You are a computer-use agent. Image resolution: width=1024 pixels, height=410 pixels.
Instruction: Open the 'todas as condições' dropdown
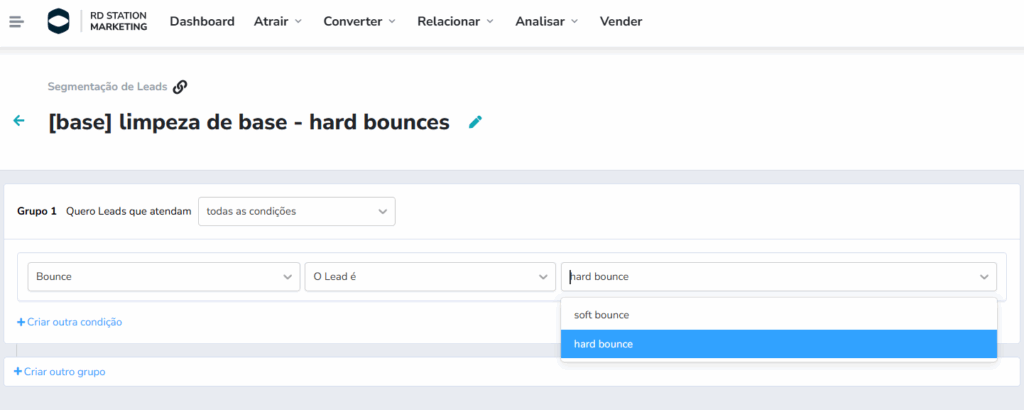click(x=297, y=211)
